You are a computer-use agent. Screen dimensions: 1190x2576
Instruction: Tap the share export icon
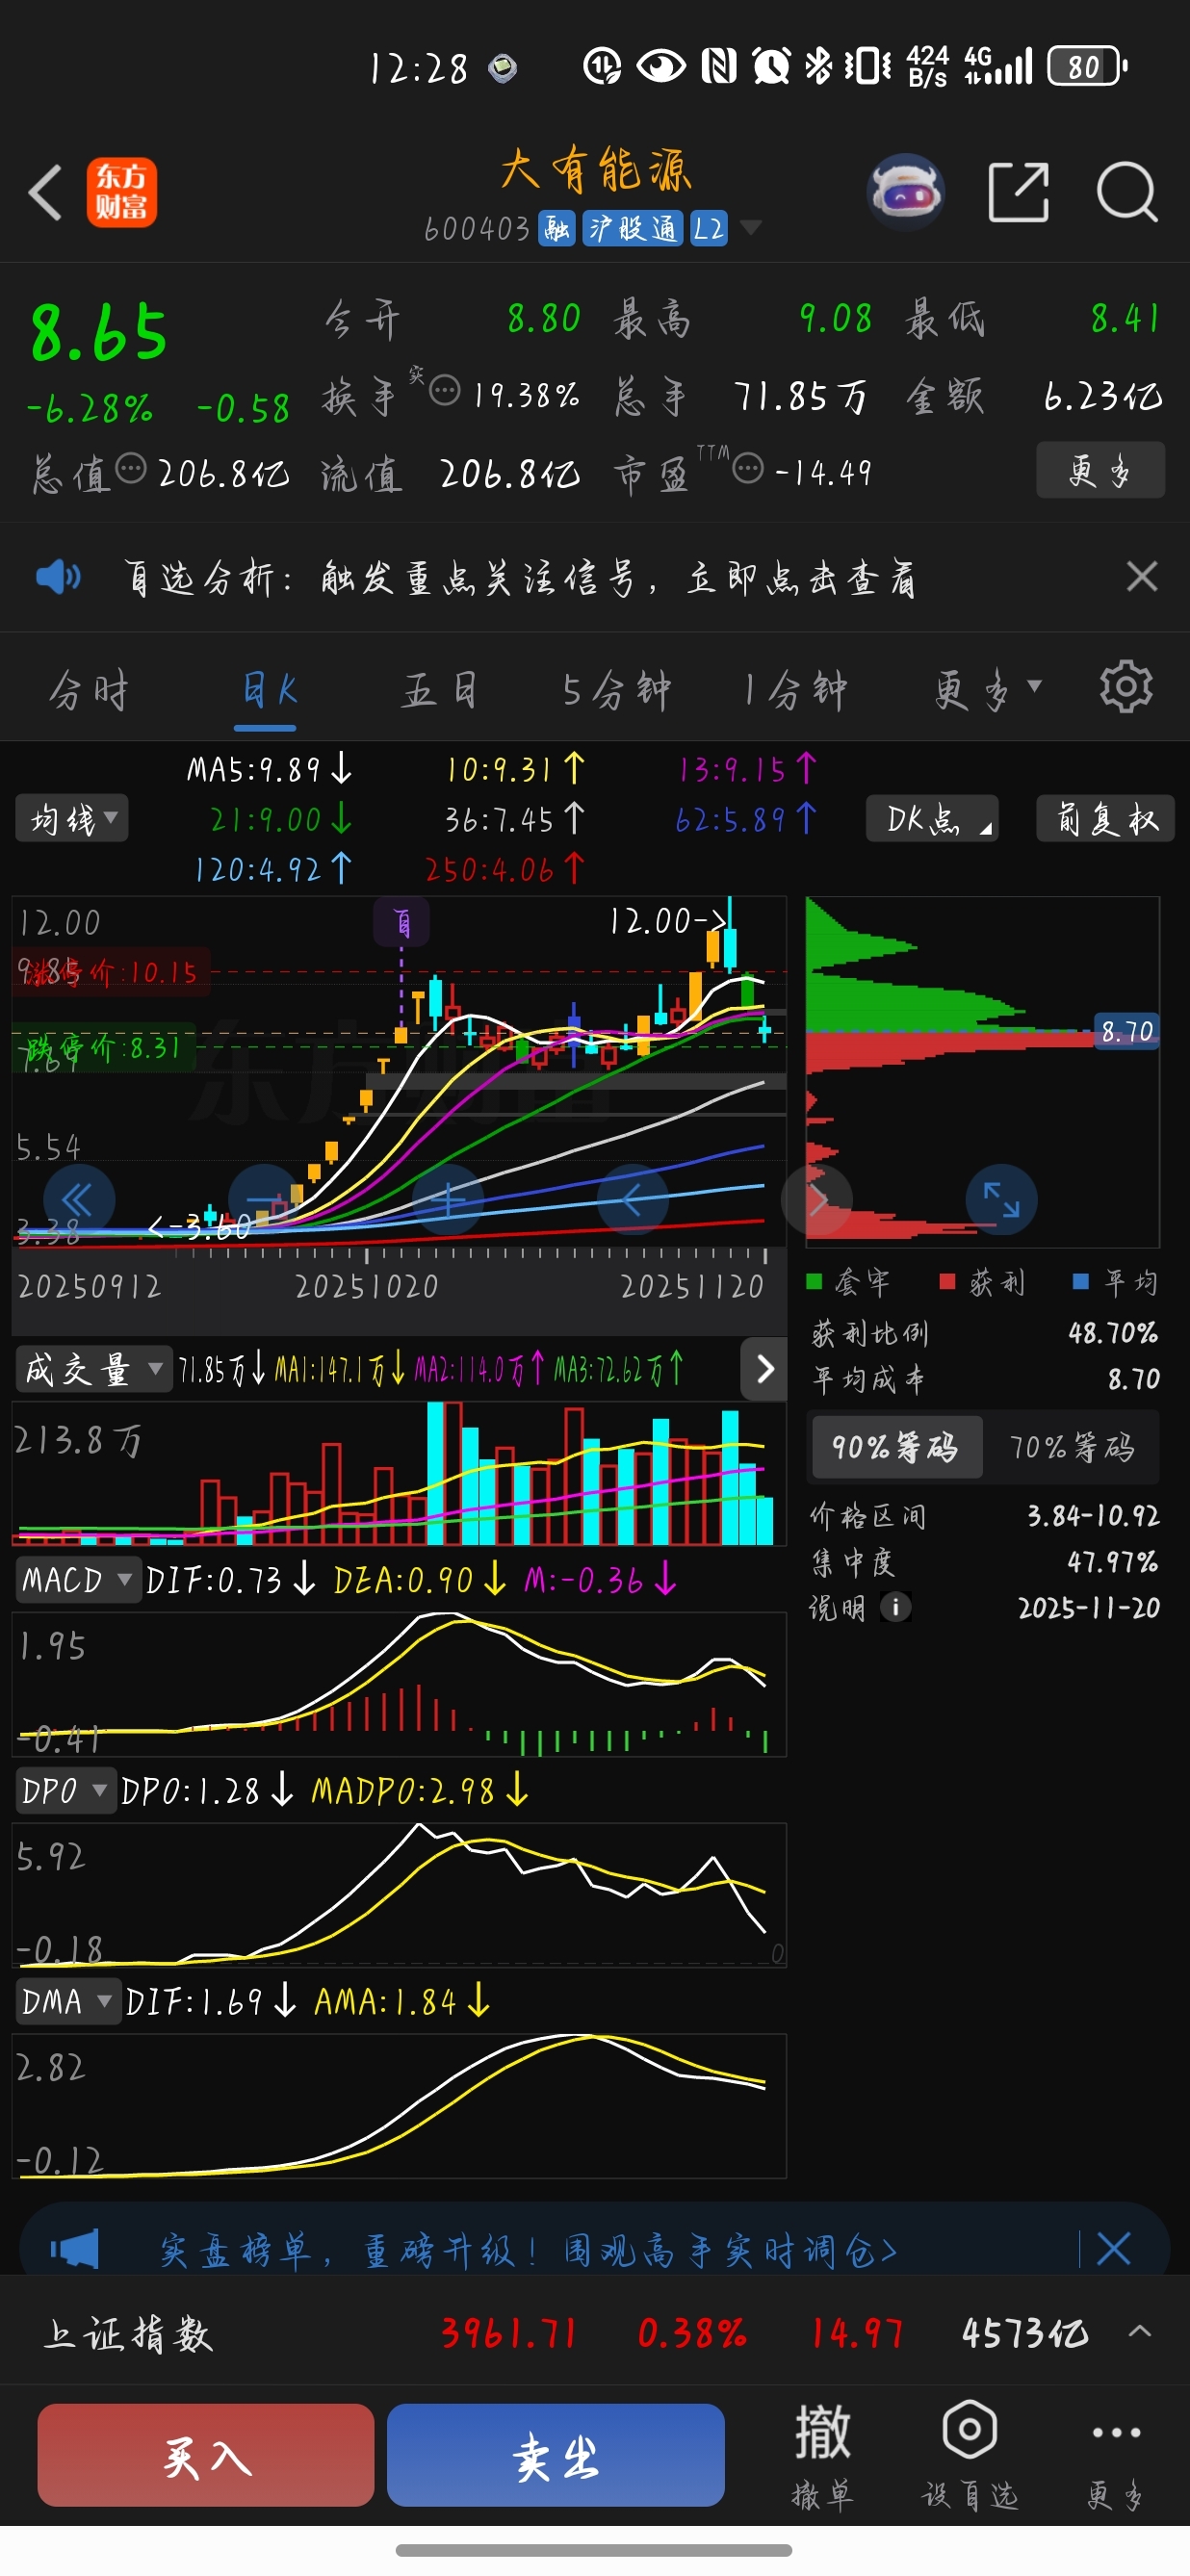1018,191
